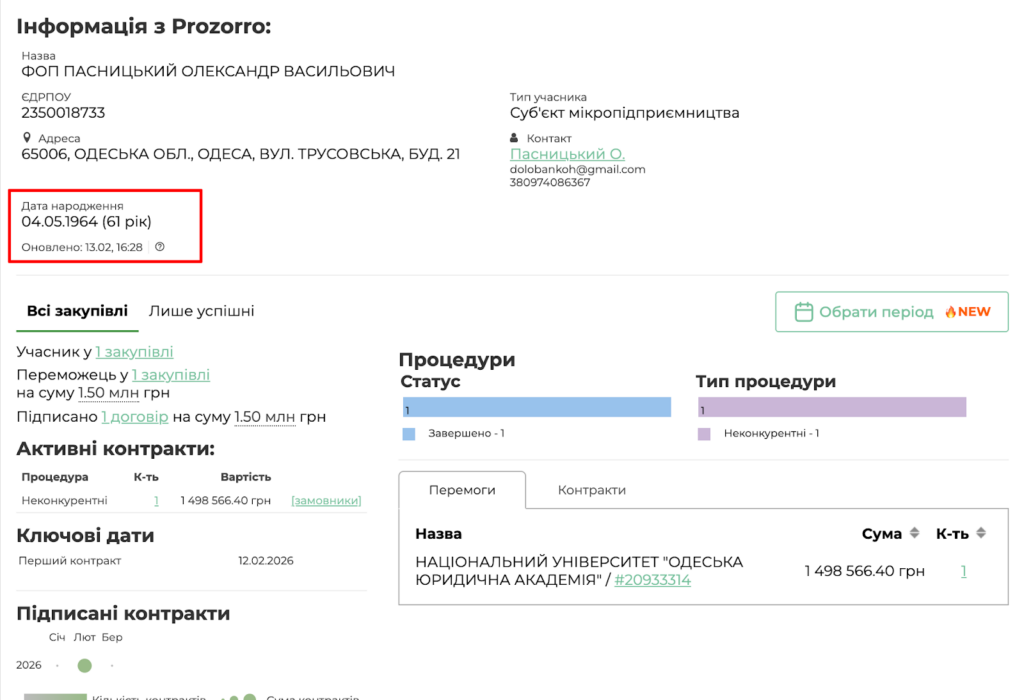Open the Пасницький О. contact link
This screenshot has width=1024, height=700.
pos(567,154)
